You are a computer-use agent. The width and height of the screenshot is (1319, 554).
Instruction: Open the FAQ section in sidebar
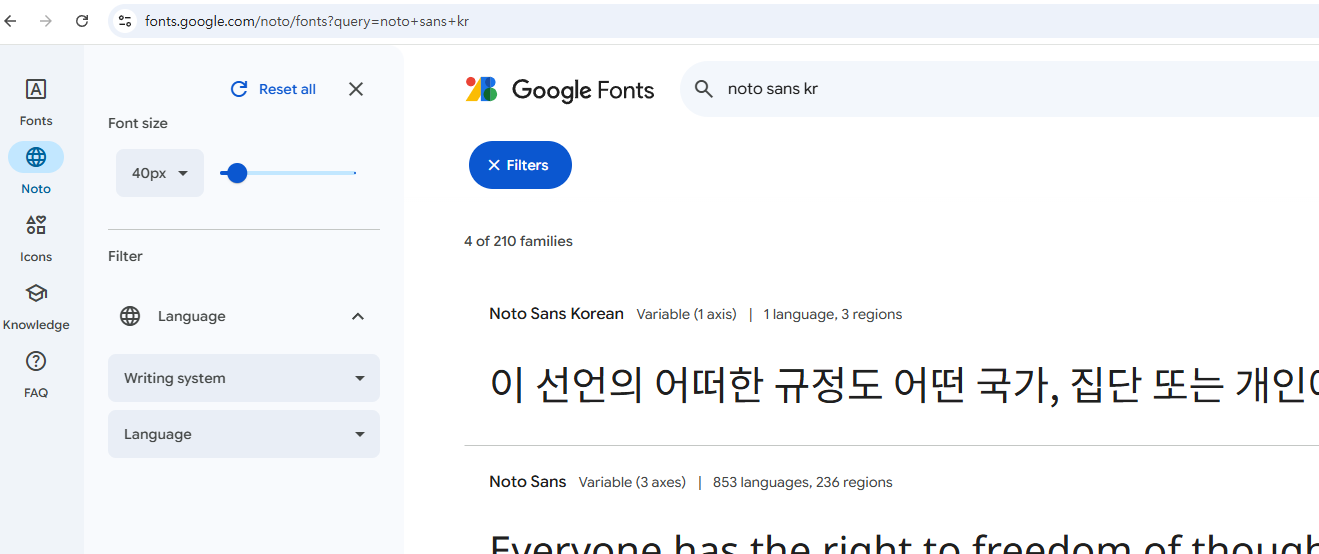36,375
